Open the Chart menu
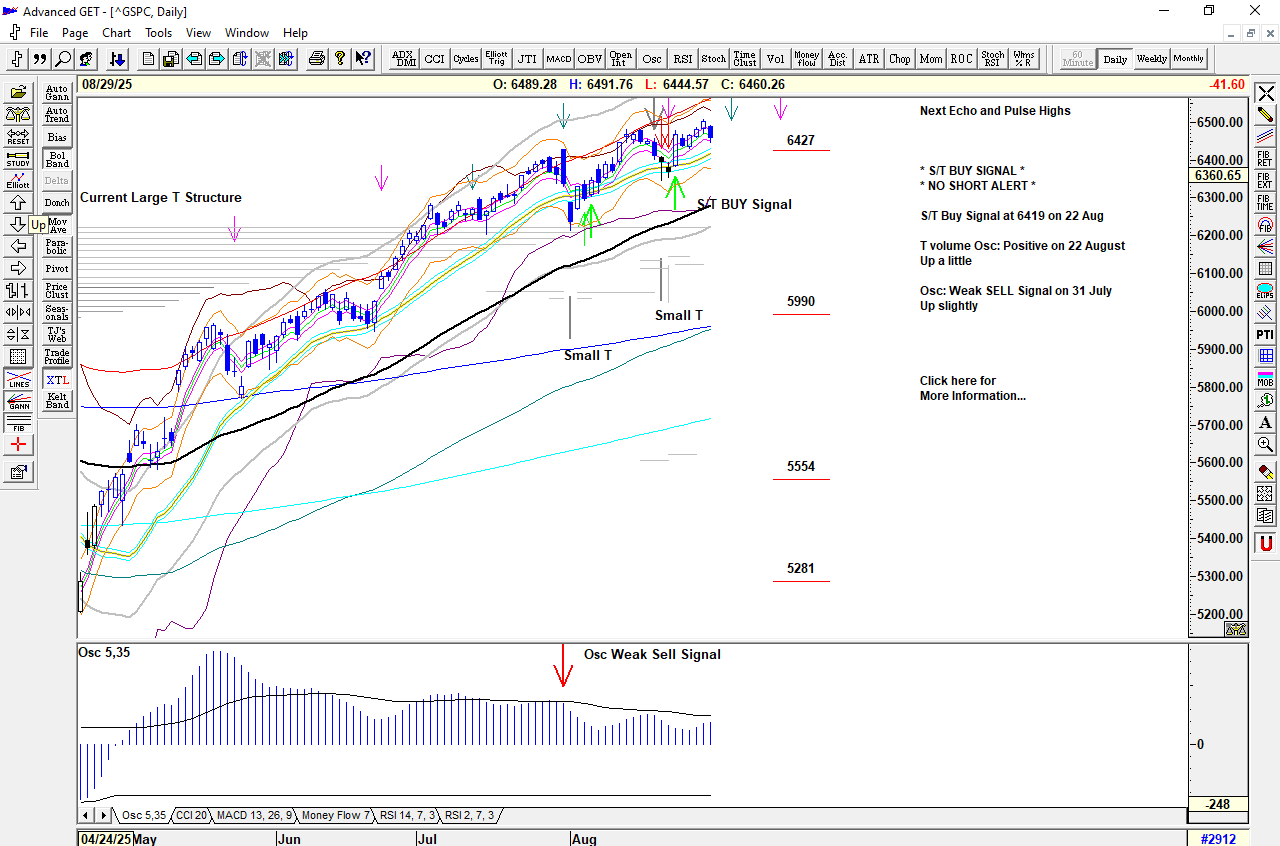Viewport: 1280px width, 846px height. click(x=116, y=33)
